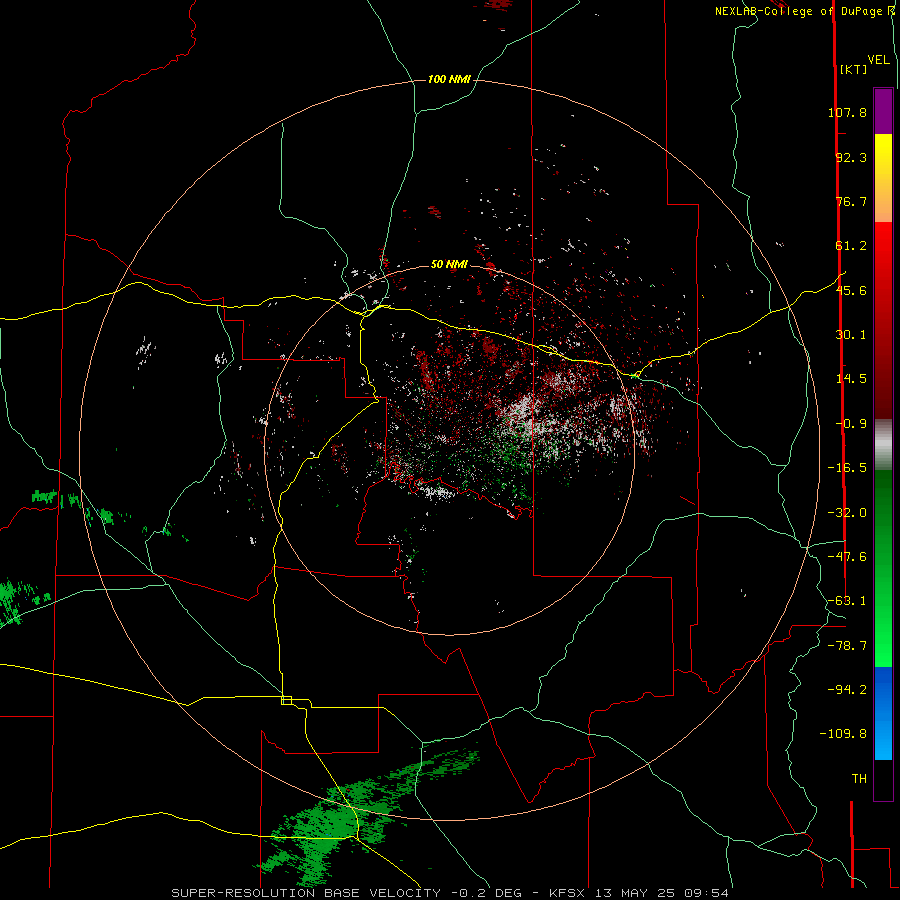Click the [KT] units label
The image size is (900, 900).
click(x=854, y=69)
